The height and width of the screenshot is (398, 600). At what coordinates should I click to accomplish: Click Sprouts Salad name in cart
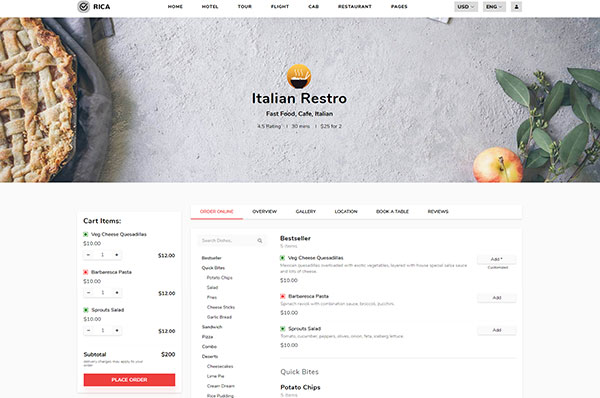click(108, 310)
